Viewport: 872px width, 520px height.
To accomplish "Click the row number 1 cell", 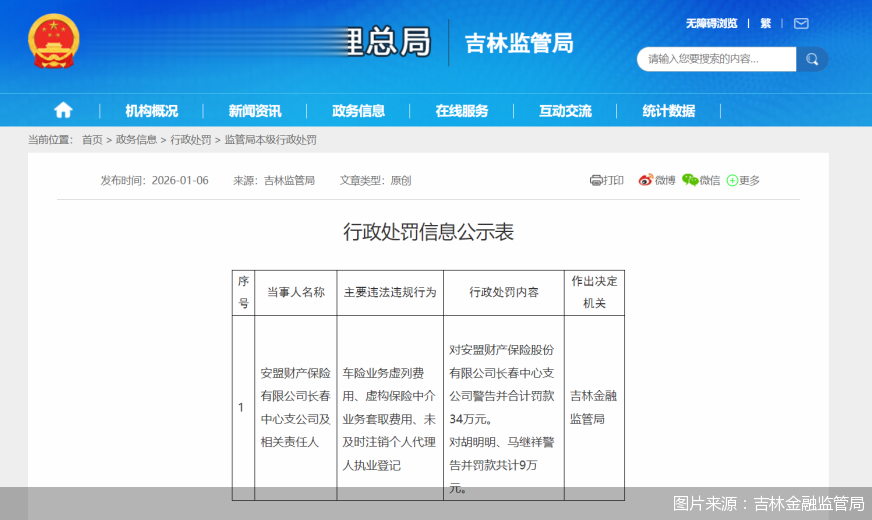I will click(x=244, y=407).
